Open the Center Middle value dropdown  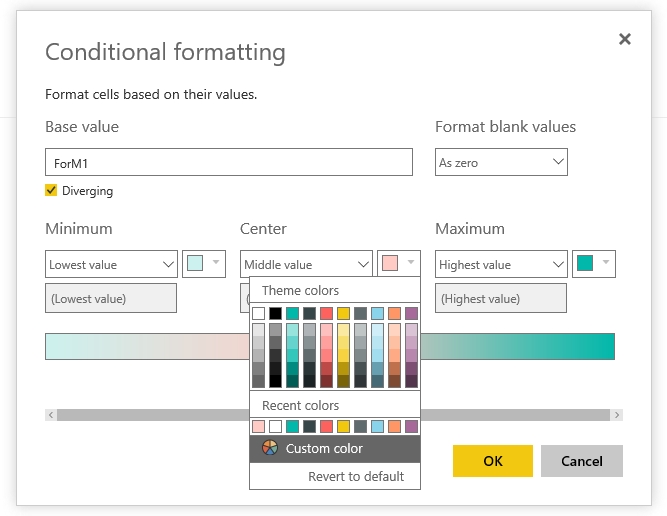point(306,264)
